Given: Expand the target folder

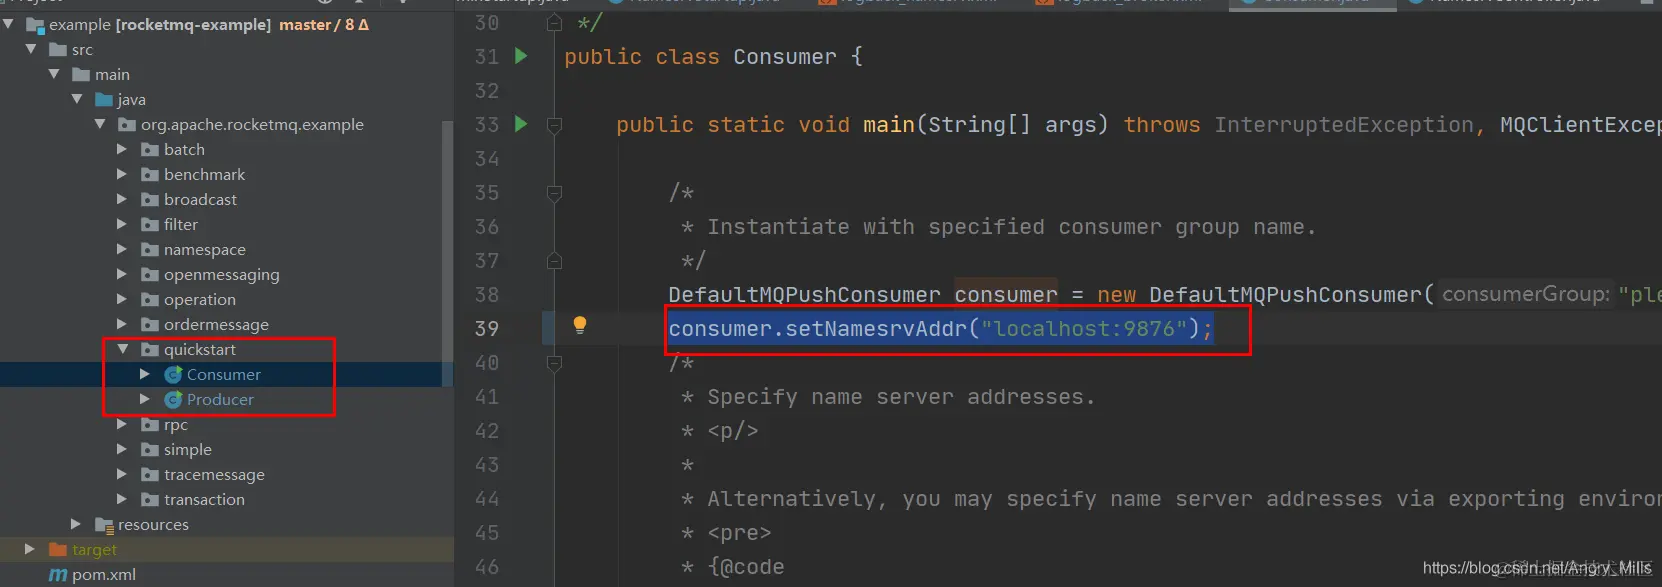Looking at the screenshot, I should click(x=30, y=549).
